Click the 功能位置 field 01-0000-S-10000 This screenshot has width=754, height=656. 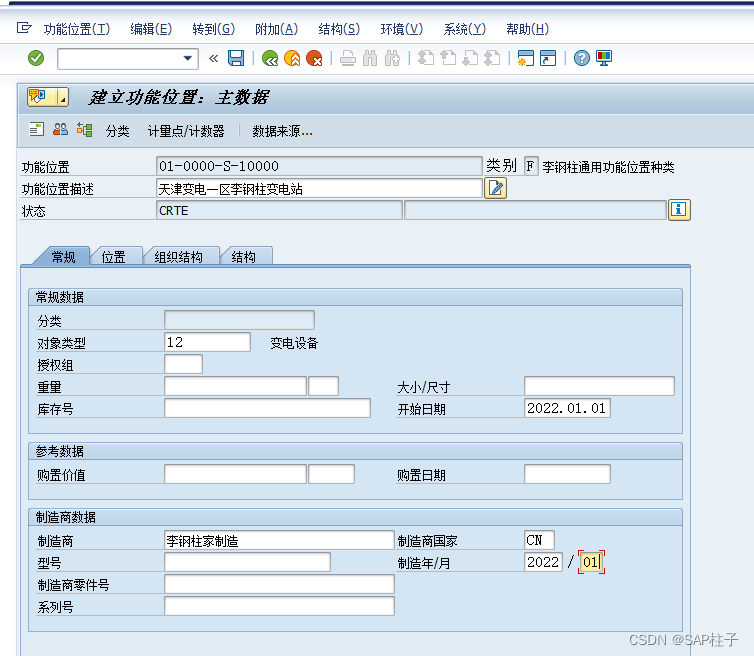pyautogui.click(x=319, y=166)
